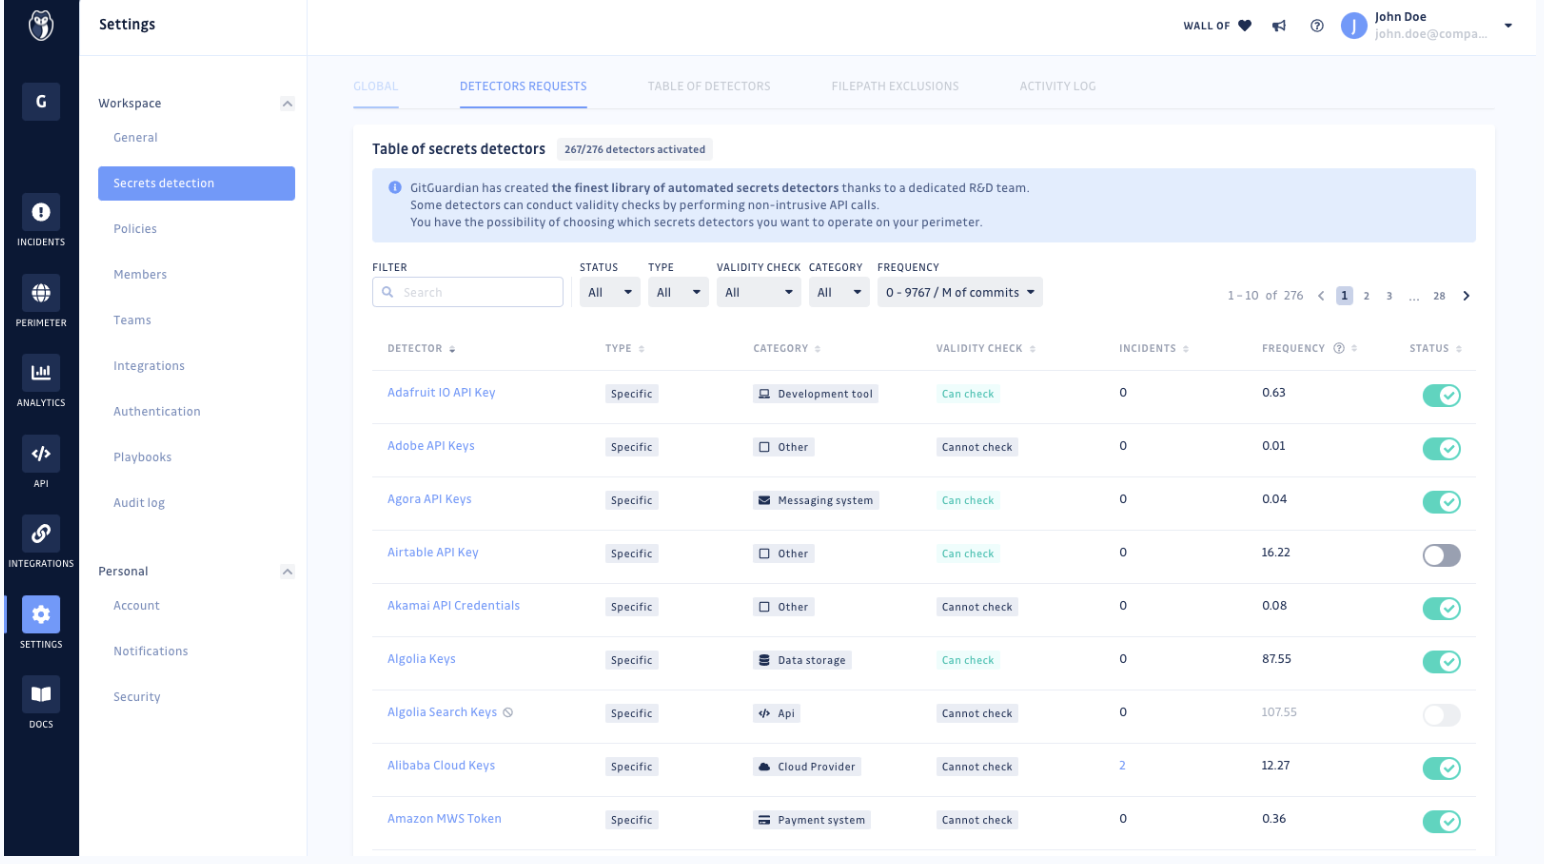Select the Detectors Requests tab
This screenshot has width=1544, height=864.
(x=523, y=86)
